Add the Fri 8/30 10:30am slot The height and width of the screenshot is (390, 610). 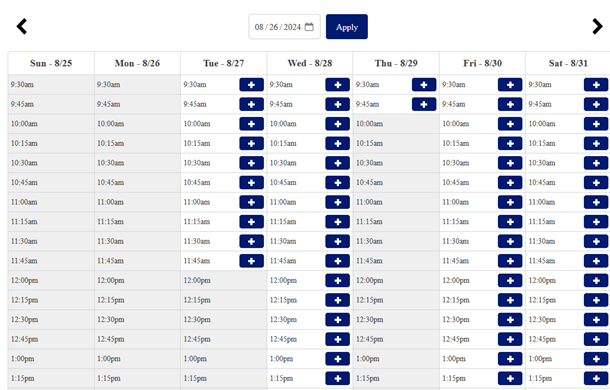coord(510,163)
